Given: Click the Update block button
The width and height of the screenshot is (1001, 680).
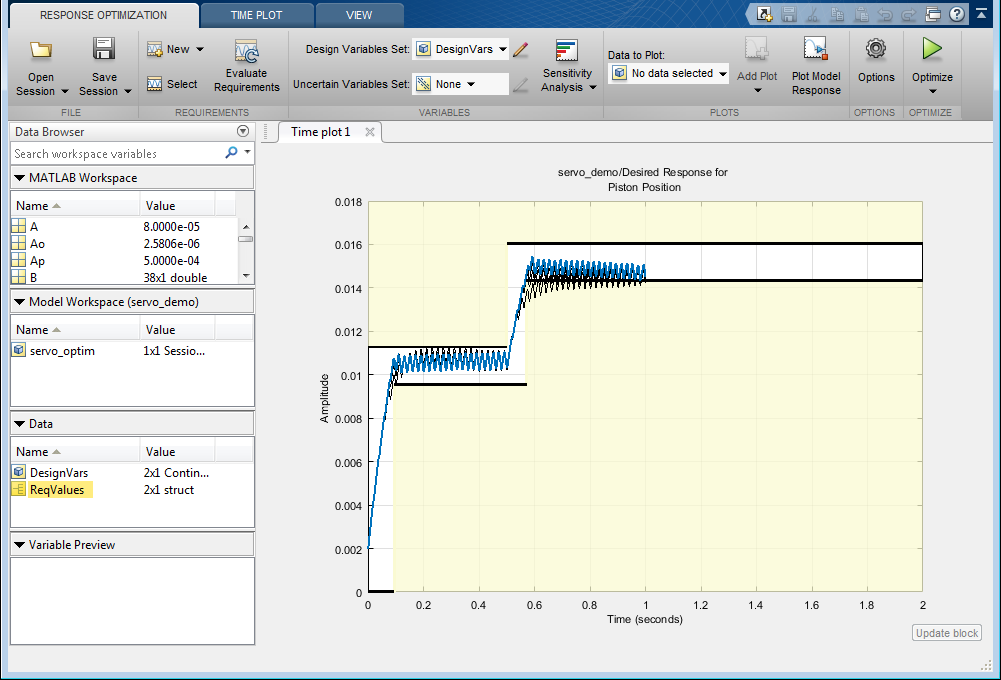Looking at the screenshot, I should pyautogui.click(x=947, y=633).
